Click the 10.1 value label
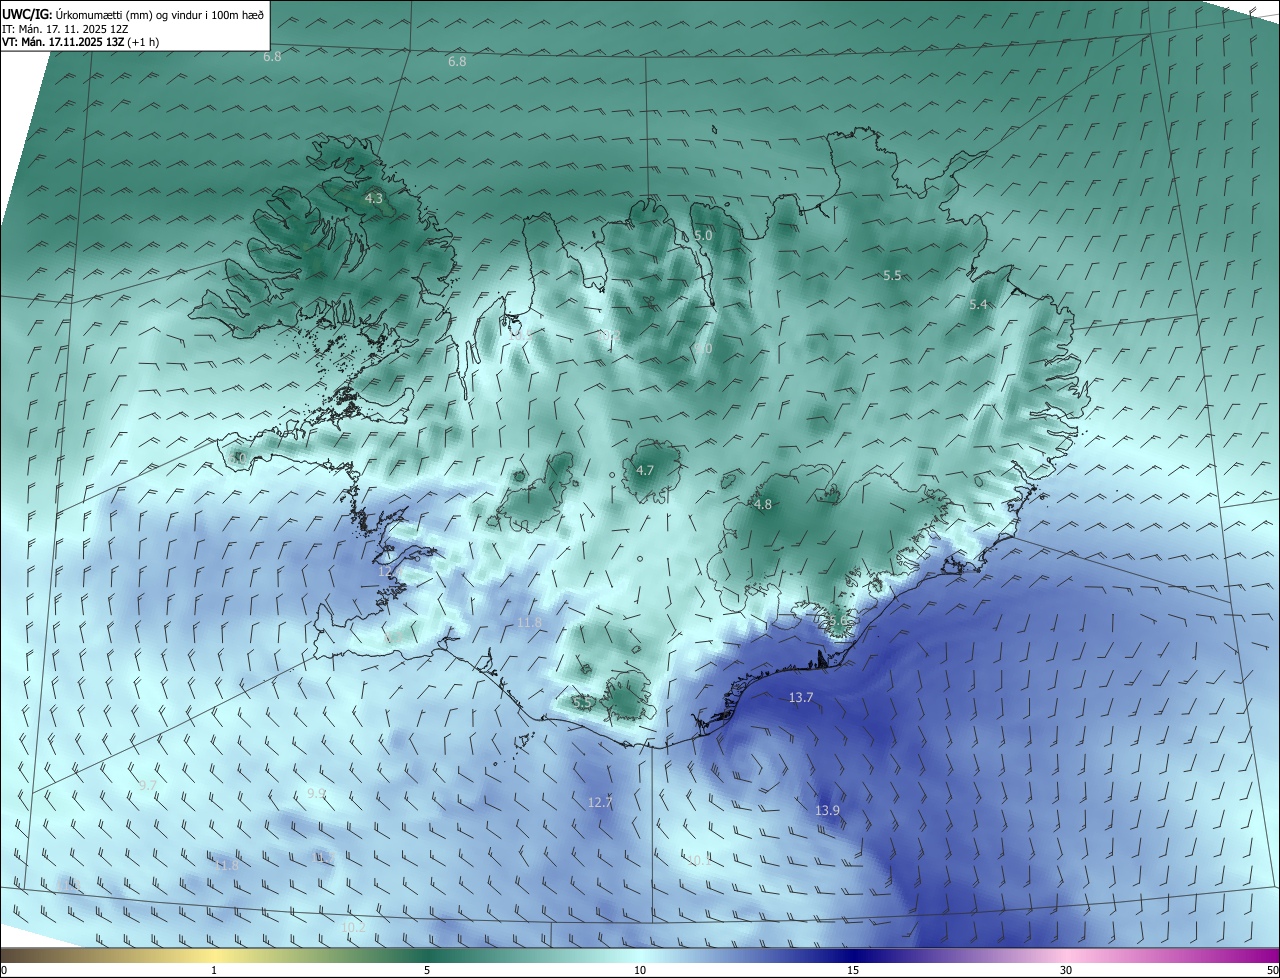The height and width of the screenshot is (978, 1280). pos(697,859)
